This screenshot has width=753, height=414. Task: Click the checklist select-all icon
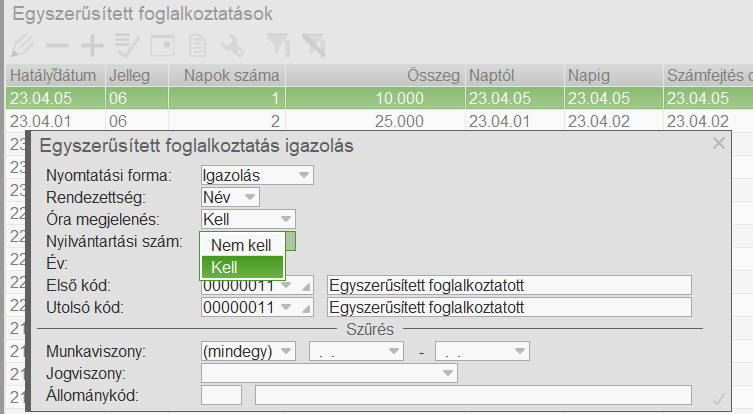click(x=127, y=45)
